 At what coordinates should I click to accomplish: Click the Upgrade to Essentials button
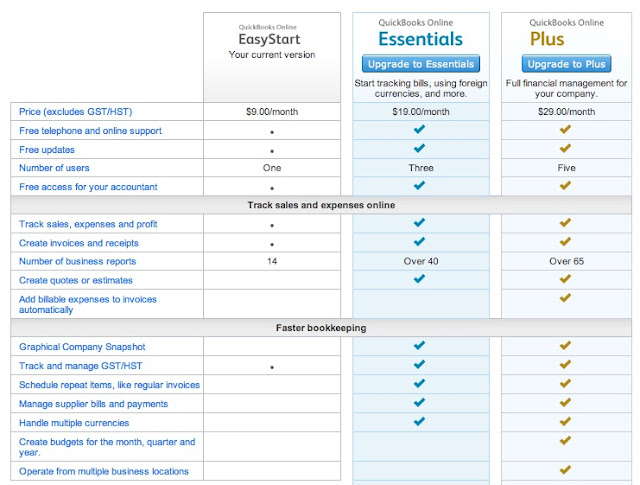(420, 64)
